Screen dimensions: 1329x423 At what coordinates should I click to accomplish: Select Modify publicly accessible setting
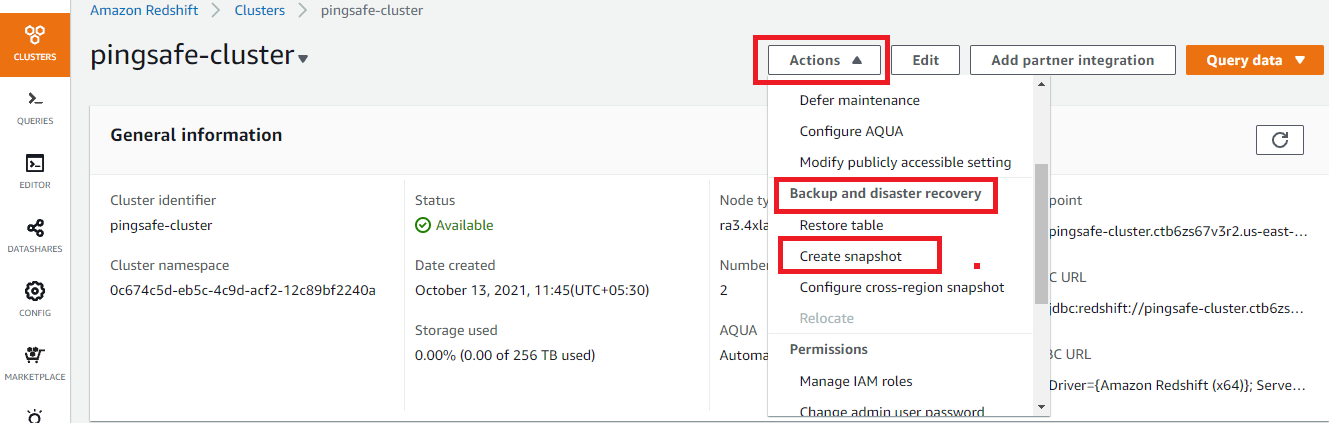905,162
